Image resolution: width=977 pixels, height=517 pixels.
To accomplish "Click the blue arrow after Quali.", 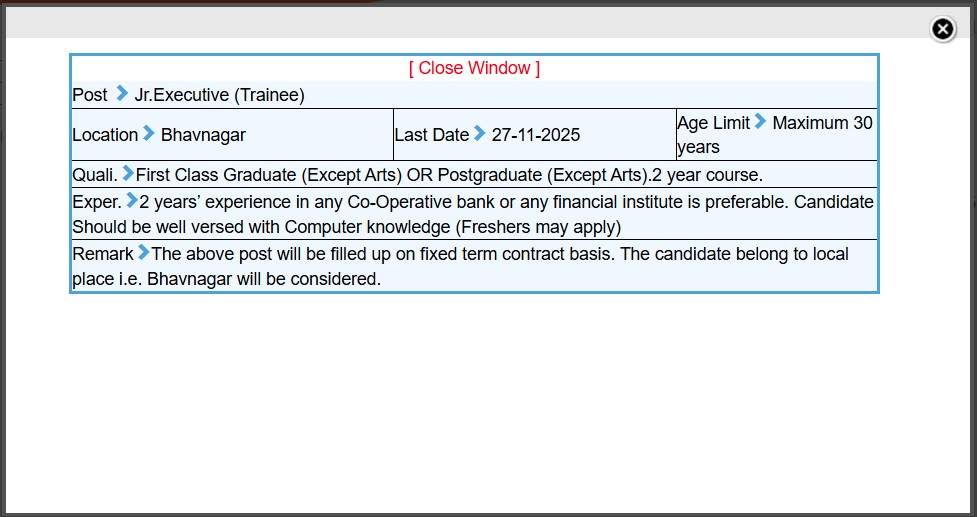I will (x=127, y=173).
